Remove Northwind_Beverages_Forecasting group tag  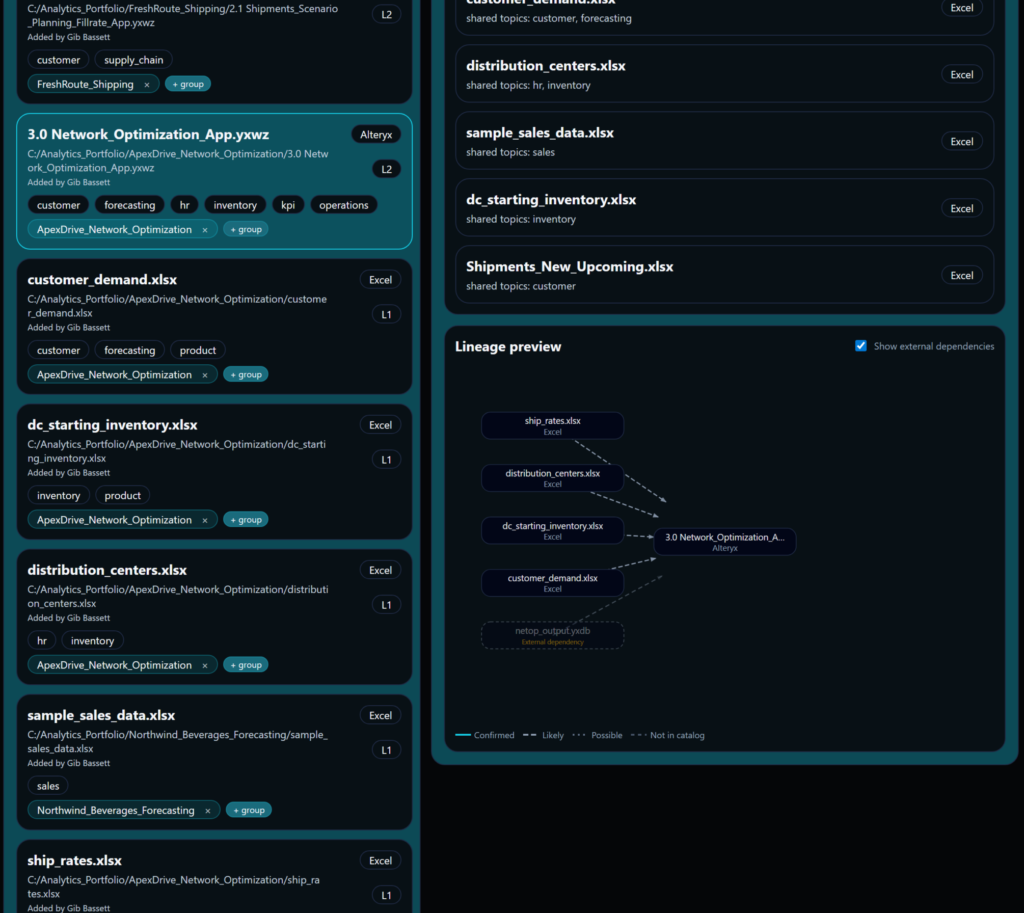pos(208,810)
